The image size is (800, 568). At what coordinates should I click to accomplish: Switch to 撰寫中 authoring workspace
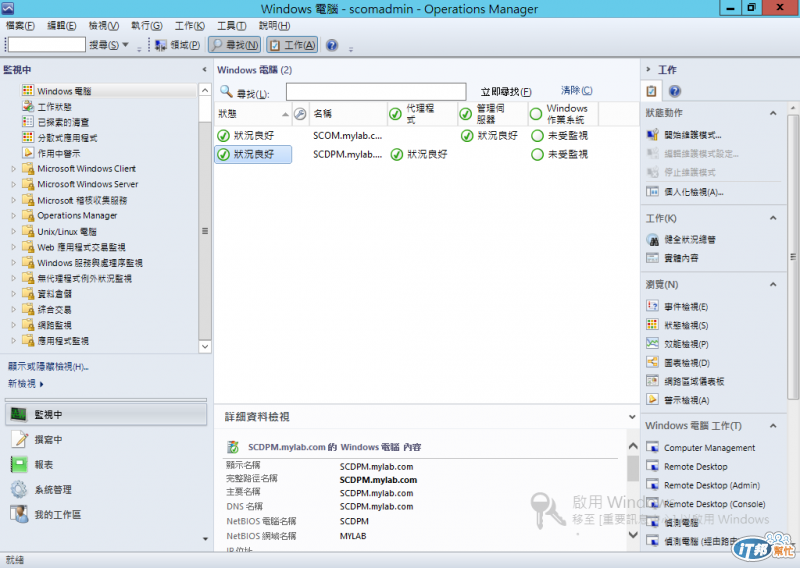coord(106,439)
